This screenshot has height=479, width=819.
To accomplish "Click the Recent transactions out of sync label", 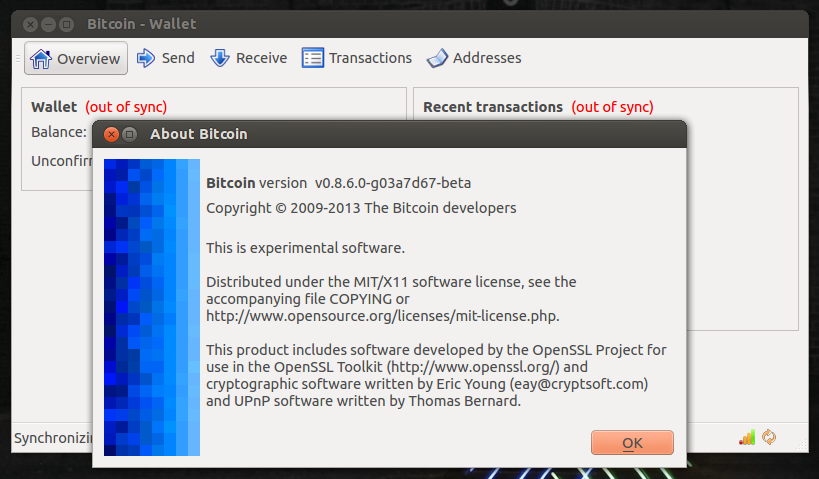I will pyautogui.click(x=612, y=107).
